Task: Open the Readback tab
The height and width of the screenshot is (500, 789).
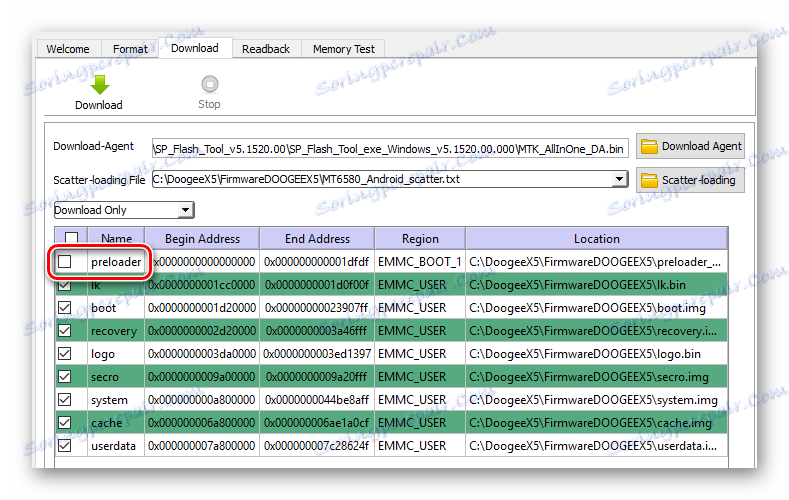Action: coord(266,49)
